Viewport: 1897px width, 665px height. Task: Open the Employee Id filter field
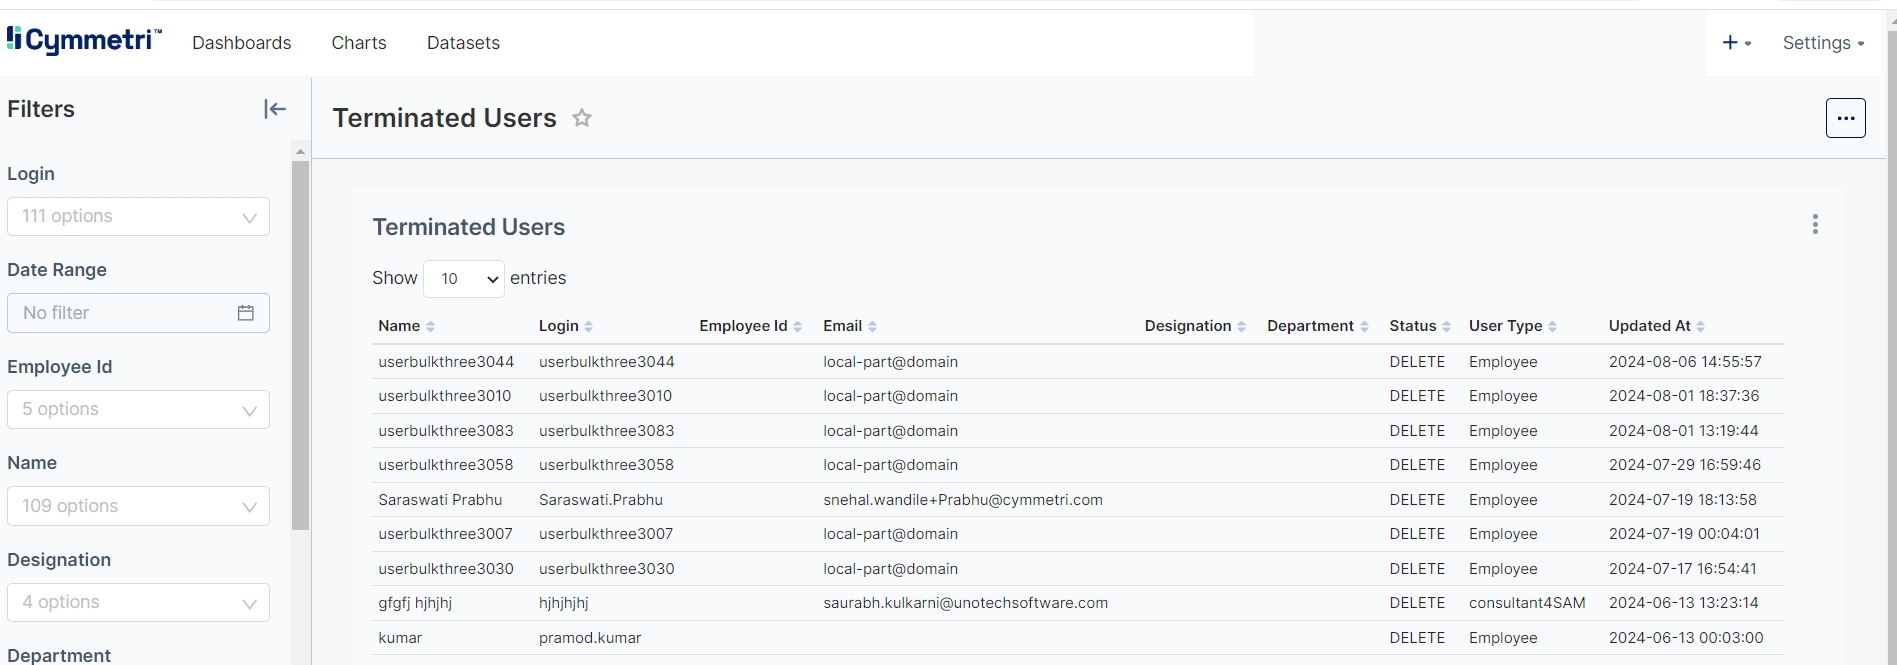138,410
